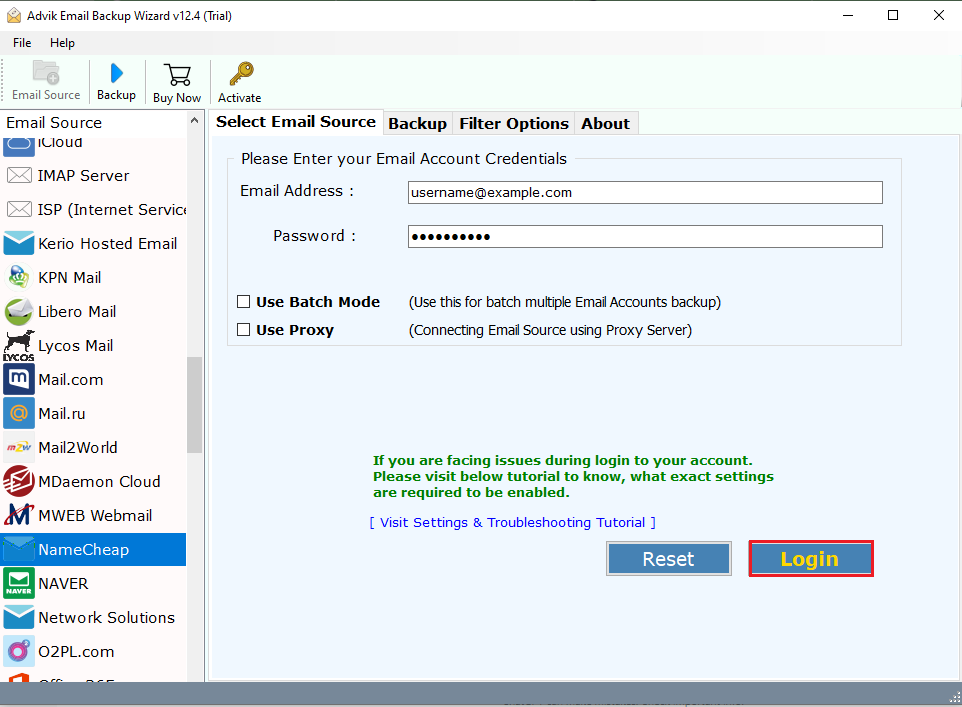962x707 pixels.
Task: Click the Email Address input field
Action: tap(645, 193)
